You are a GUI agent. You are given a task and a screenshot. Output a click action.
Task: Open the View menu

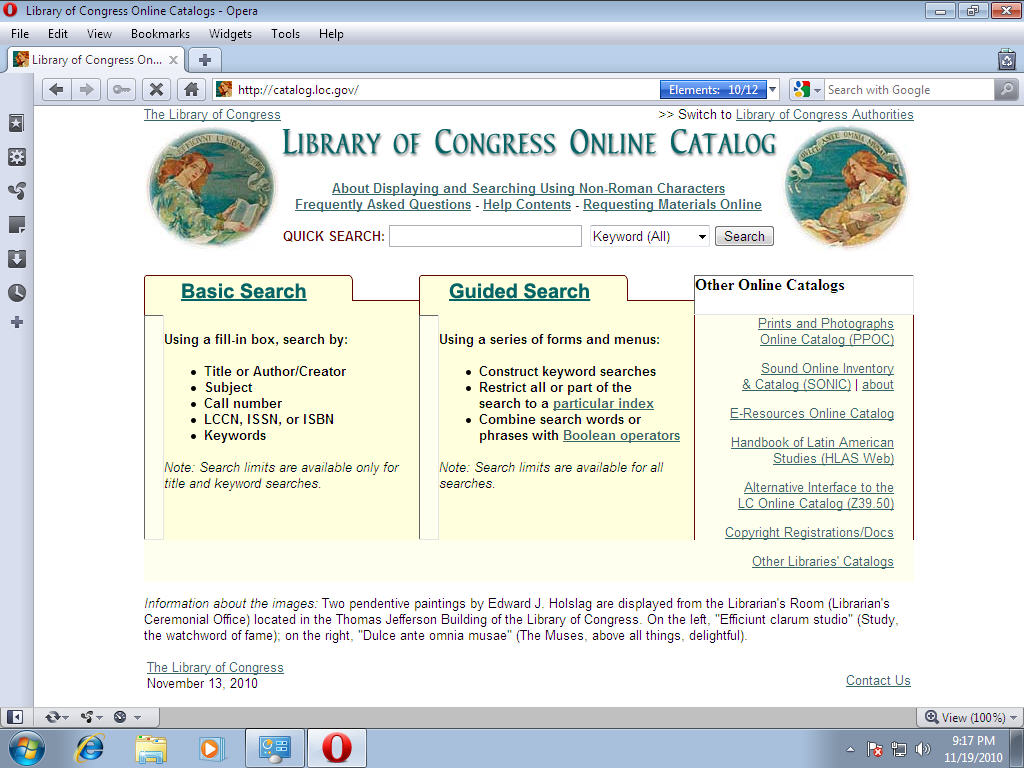click(99, 34)
